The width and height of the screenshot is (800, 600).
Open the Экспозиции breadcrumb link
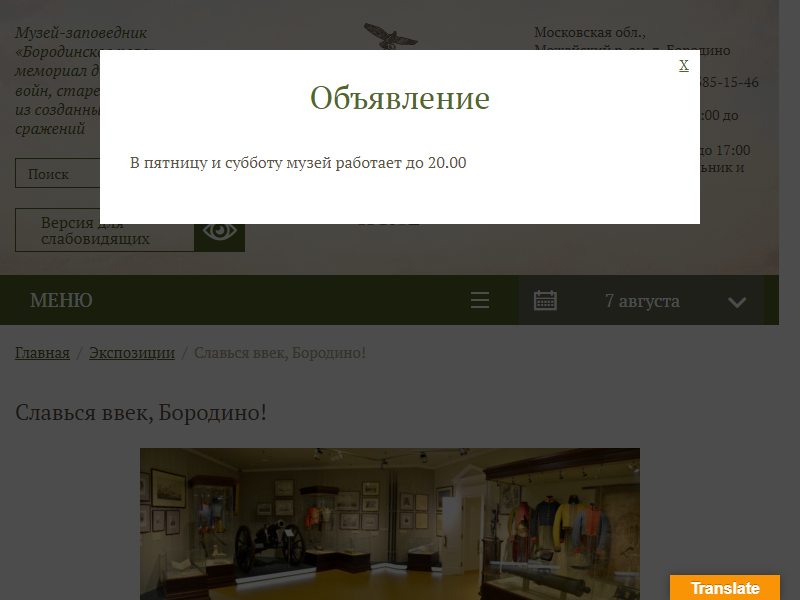[132, 353]
